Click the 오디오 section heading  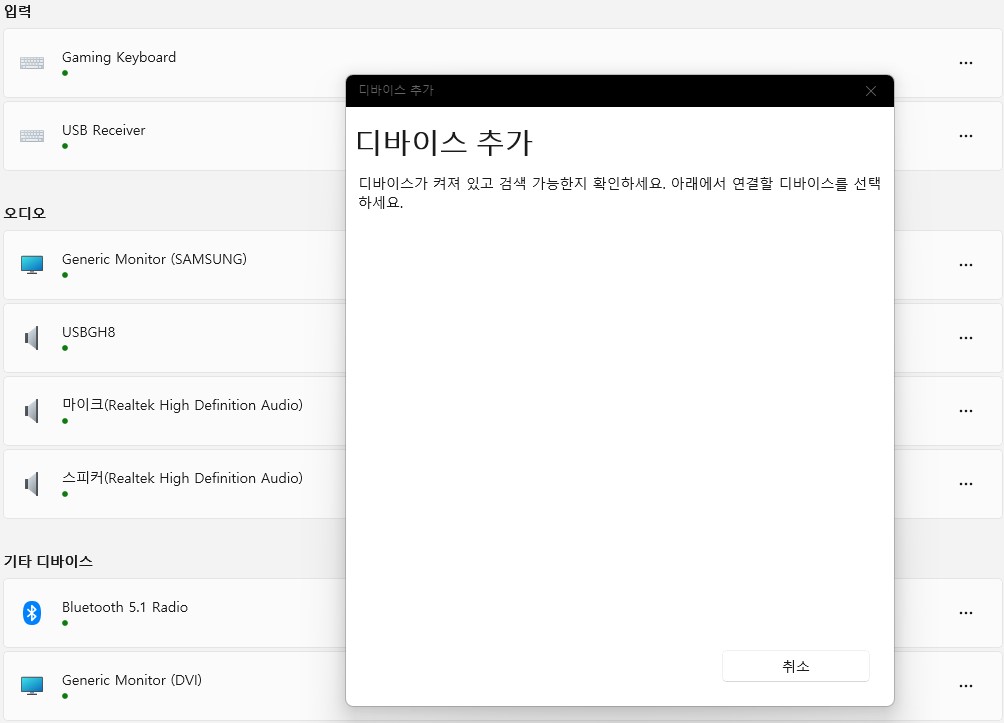coord(24,213)
